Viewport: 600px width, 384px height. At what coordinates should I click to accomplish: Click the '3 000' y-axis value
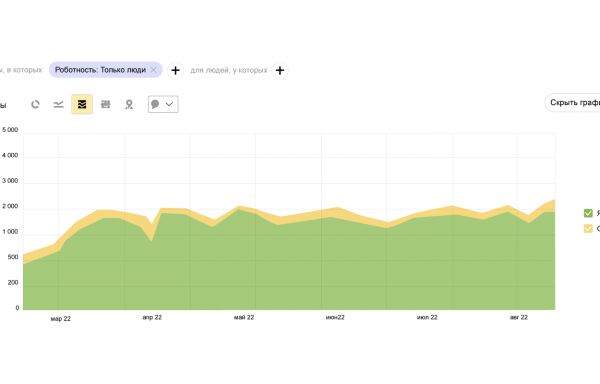(10, 181)
